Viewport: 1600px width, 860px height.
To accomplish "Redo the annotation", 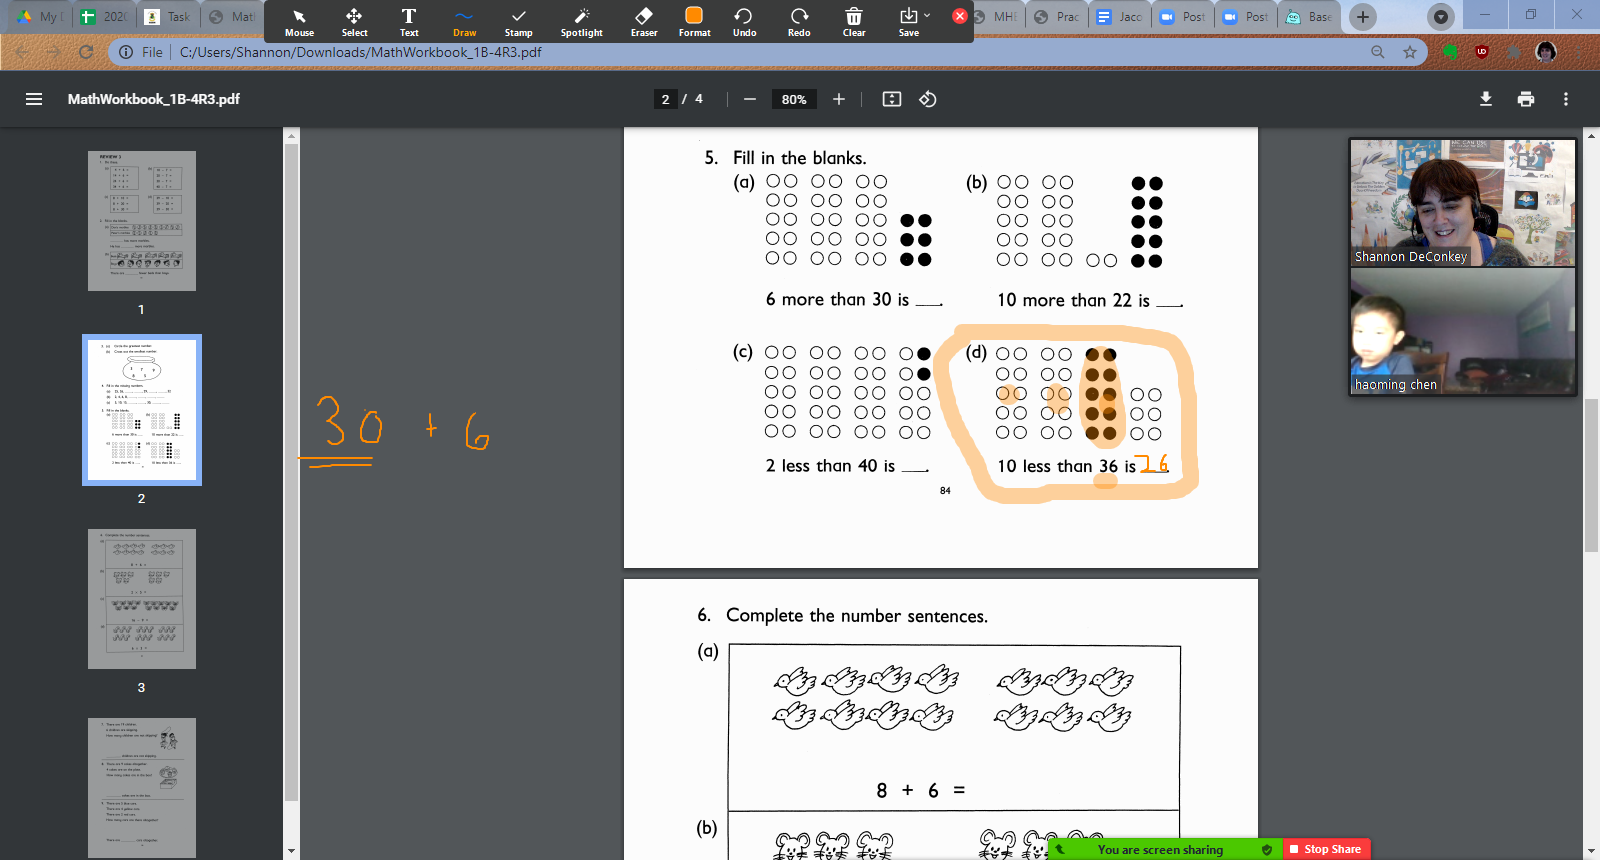I will [x=799, y=22].
